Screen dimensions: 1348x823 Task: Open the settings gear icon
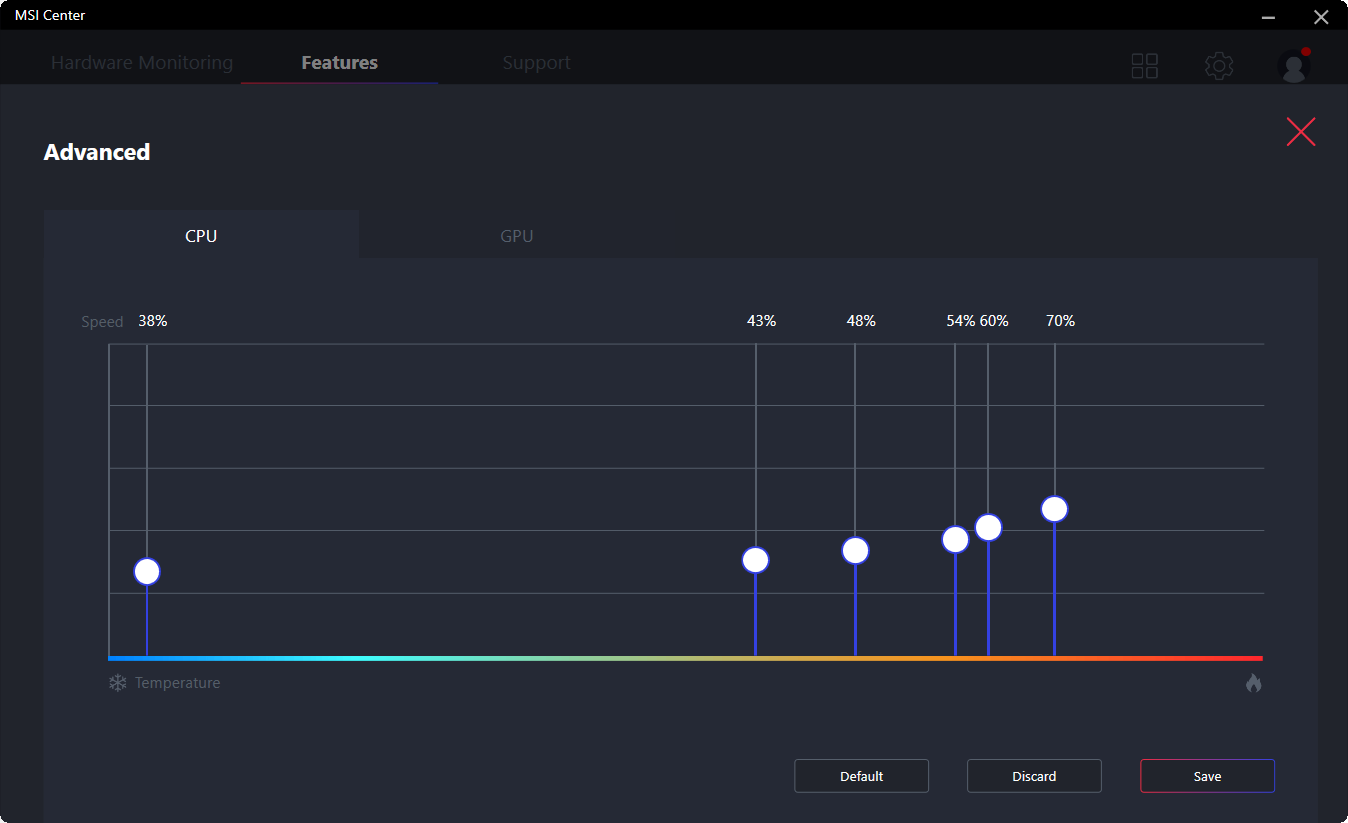coord(1218,66)
